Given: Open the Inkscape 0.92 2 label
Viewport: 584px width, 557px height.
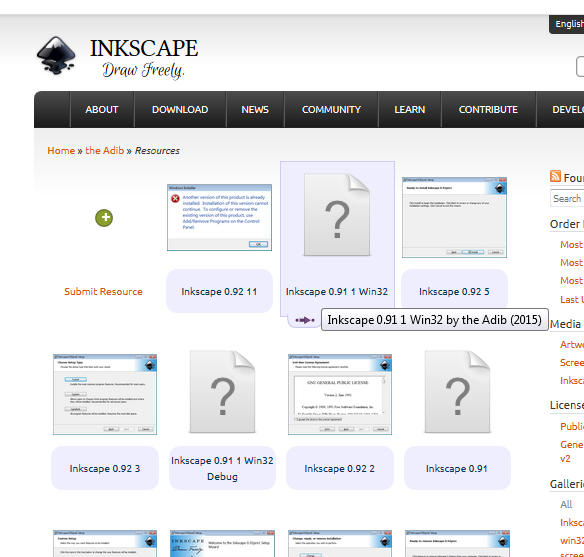Looking at the screenshot, I should 340,468.
